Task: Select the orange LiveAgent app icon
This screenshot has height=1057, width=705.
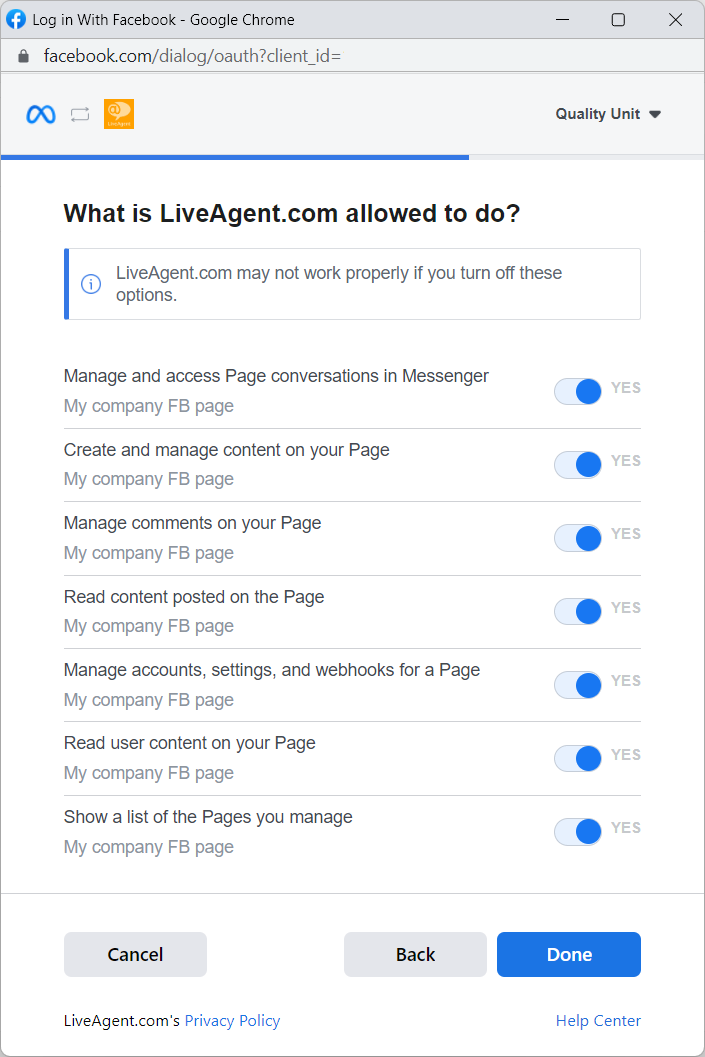Action: pos(118,114)
